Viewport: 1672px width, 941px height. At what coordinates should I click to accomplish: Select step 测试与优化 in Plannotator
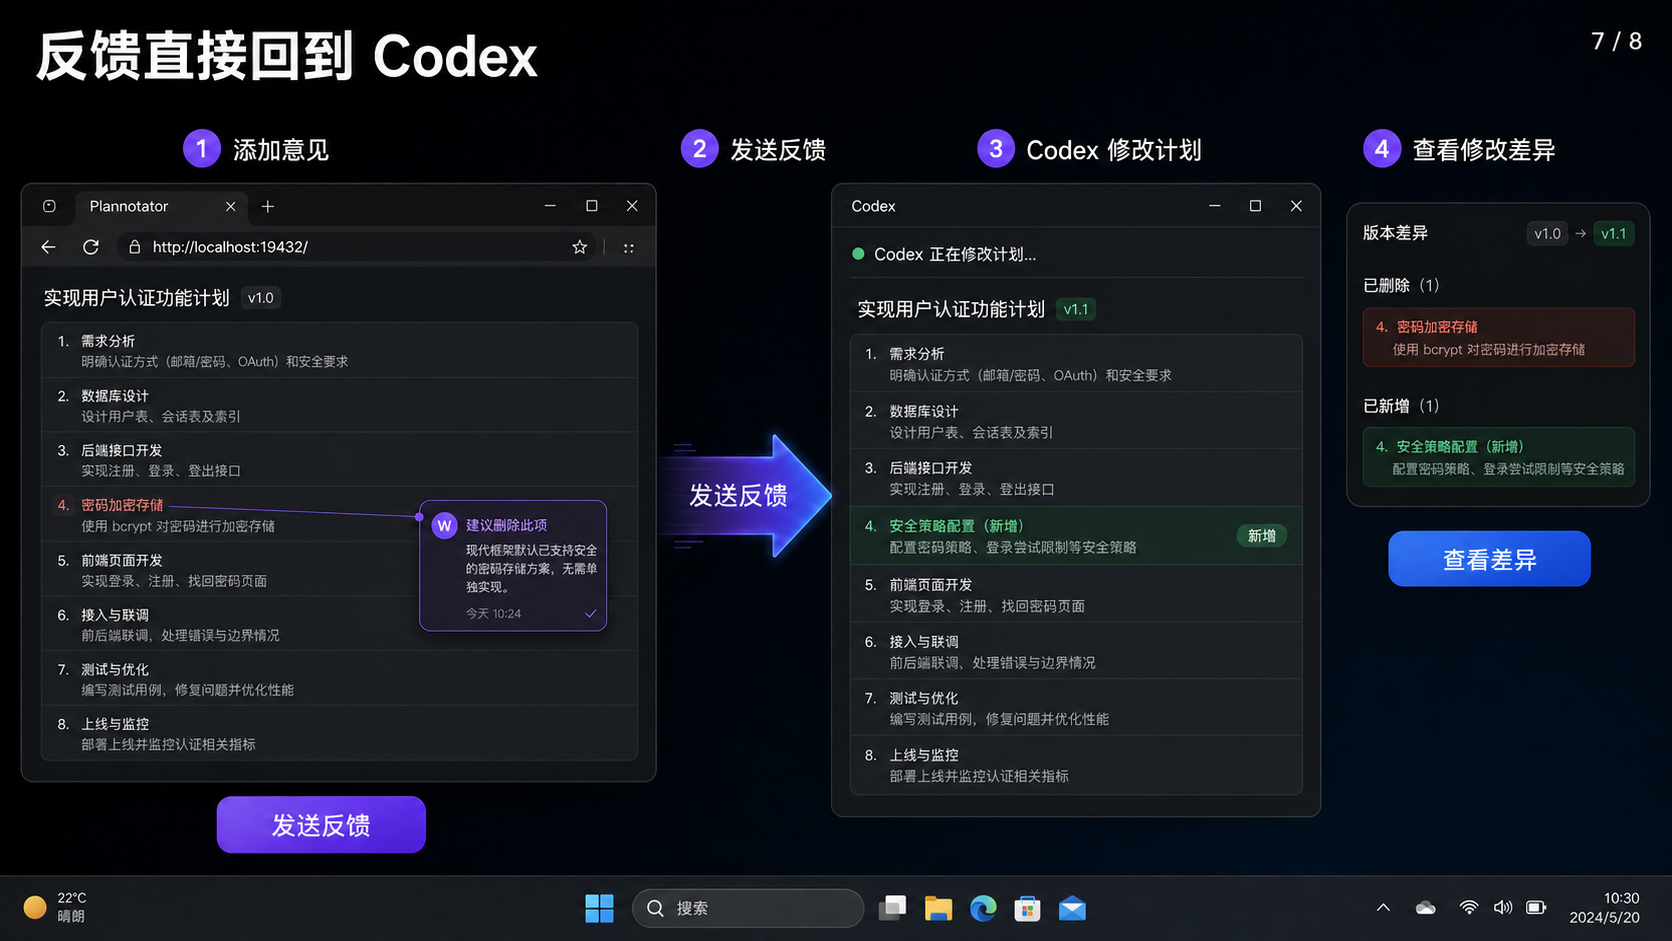pyautogui.click(x=340, y=679)
